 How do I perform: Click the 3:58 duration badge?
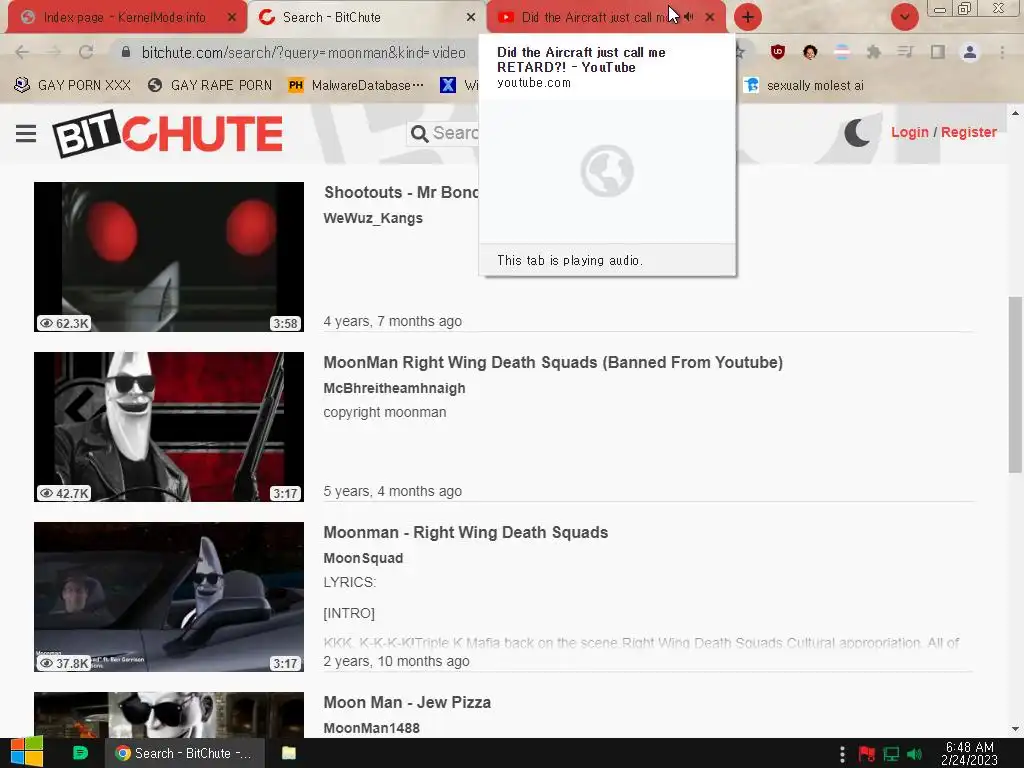pyautogui.click(x=285, y=323)
